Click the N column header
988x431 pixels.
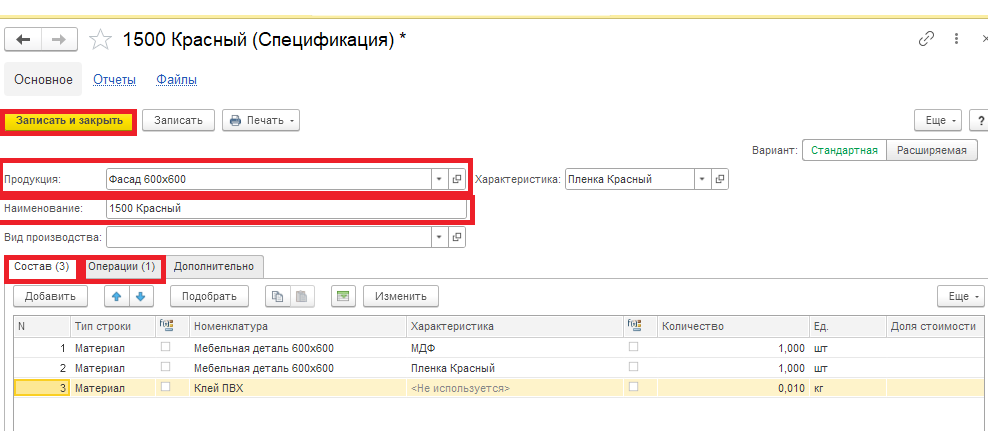click(x=42, y=326)
